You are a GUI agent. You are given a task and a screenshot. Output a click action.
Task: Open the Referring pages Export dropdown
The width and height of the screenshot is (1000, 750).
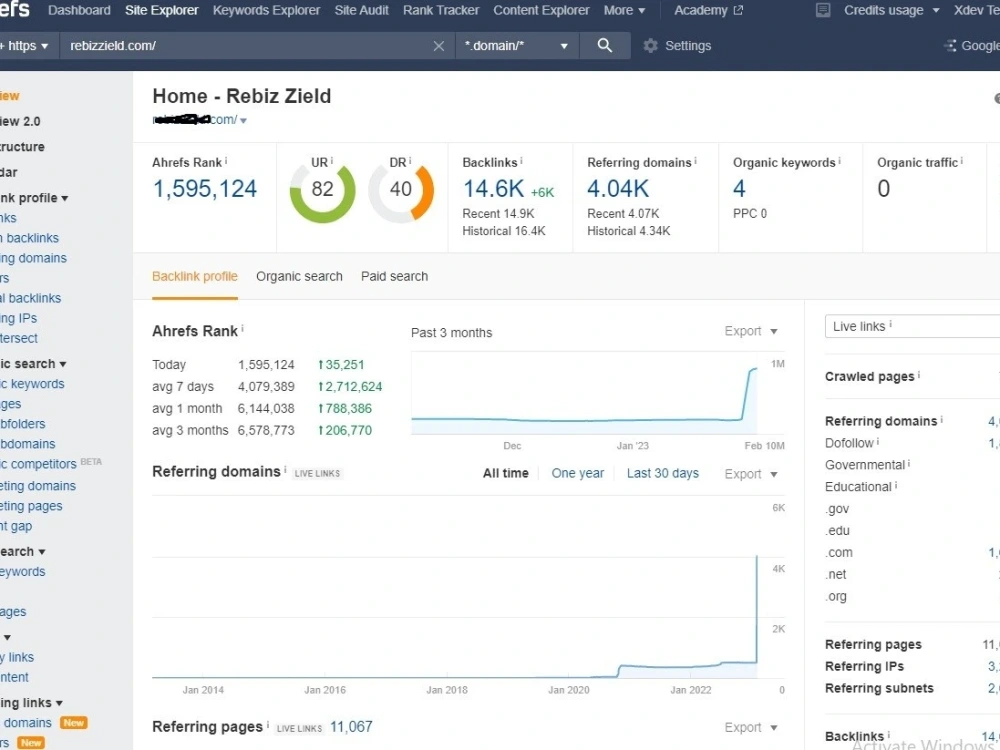click(751, 727)
